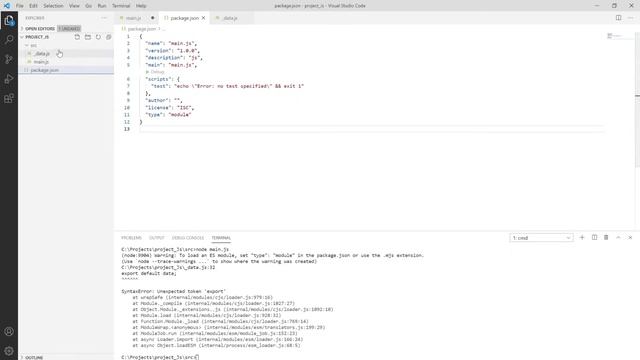Viewport: 640px width, 360px height.
Task: Click the VS Code logo icon
Action: [x=7, y=6]
